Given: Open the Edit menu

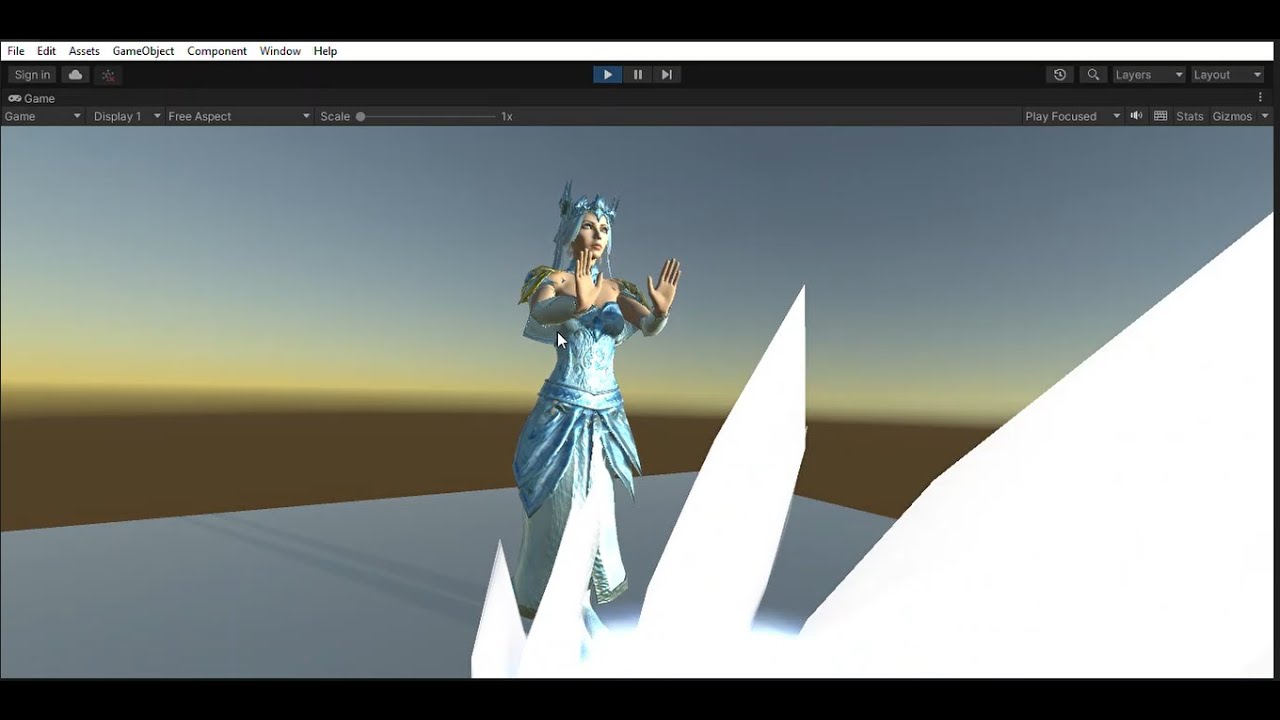Looking at the screenshot, I should [46, 51].
